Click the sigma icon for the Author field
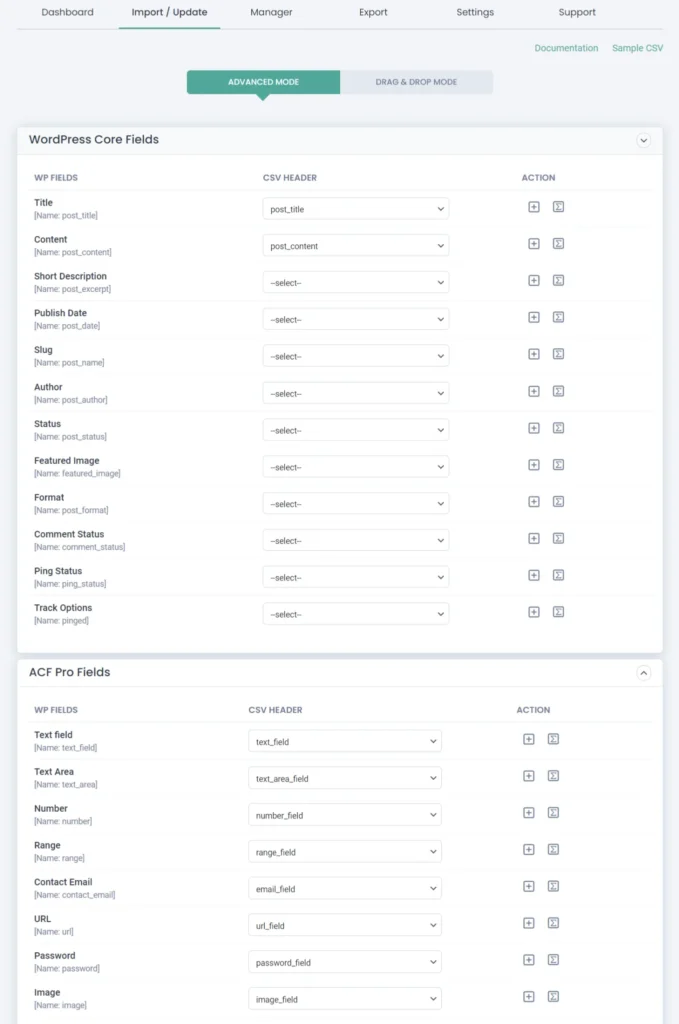 click(558, 392)
